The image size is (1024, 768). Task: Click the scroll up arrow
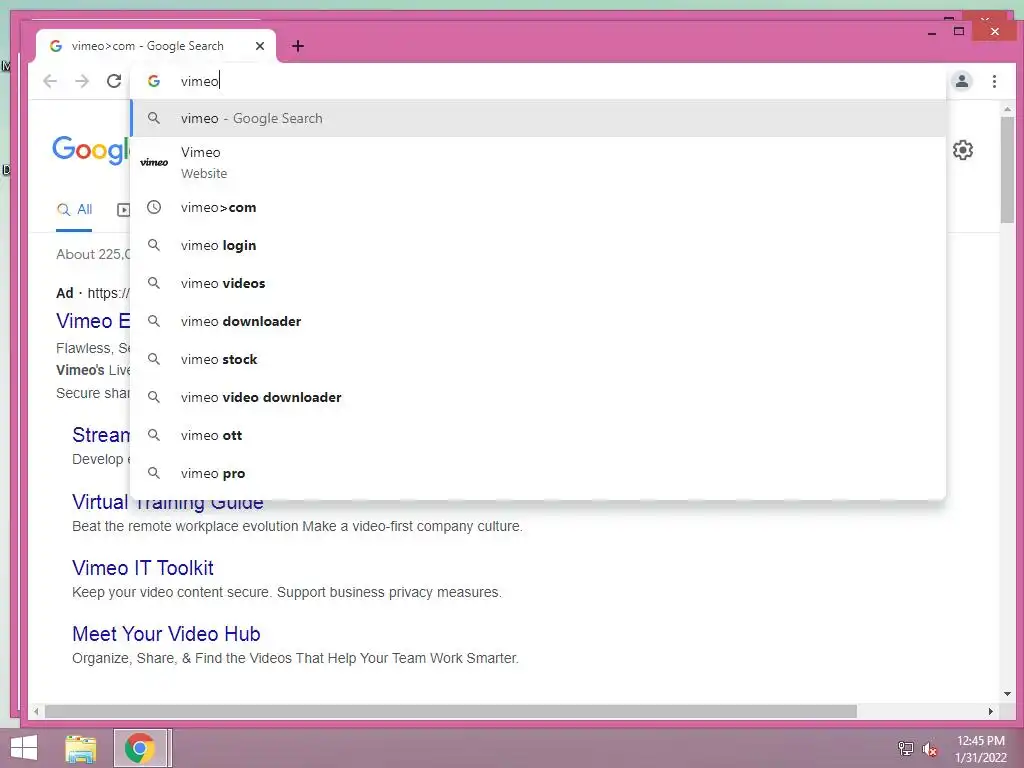pyautogui.click(x=1007, y=109)
